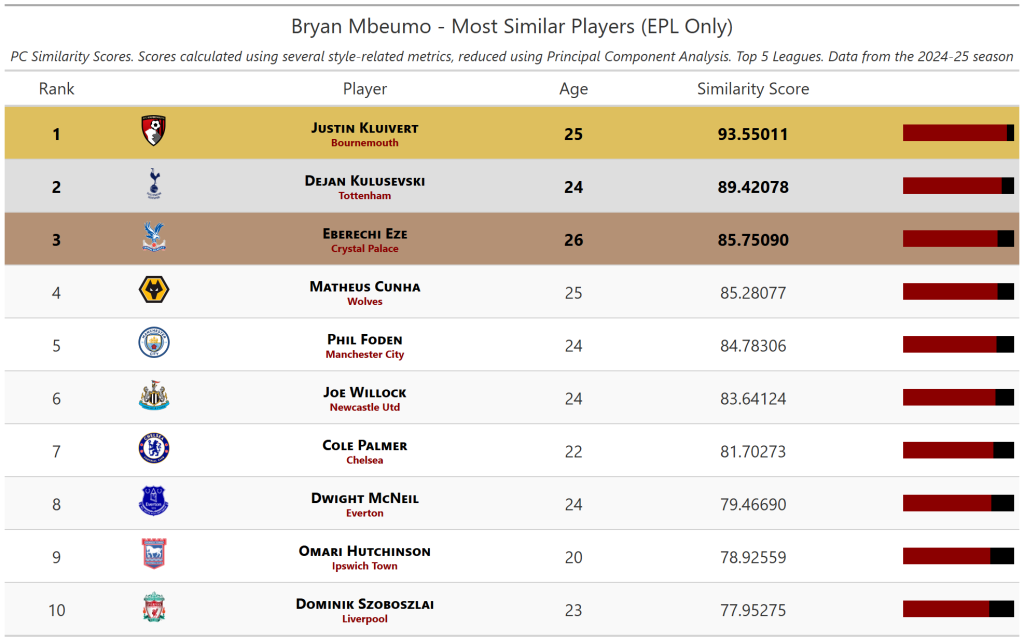Click the Ipswich Town club crest
Viewport: 1024px width, 641px height.
[x=154, y=555]
